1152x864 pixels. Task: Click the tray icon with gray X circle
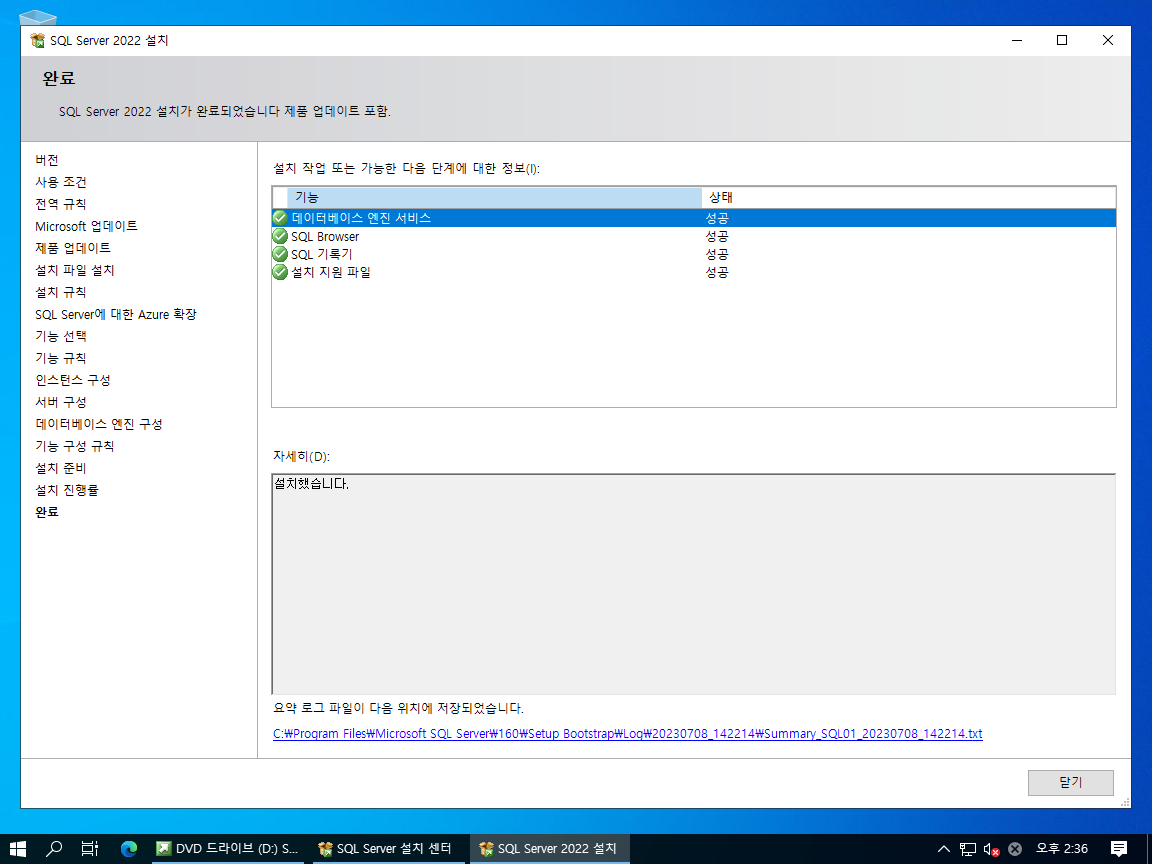click(1015, 849)
